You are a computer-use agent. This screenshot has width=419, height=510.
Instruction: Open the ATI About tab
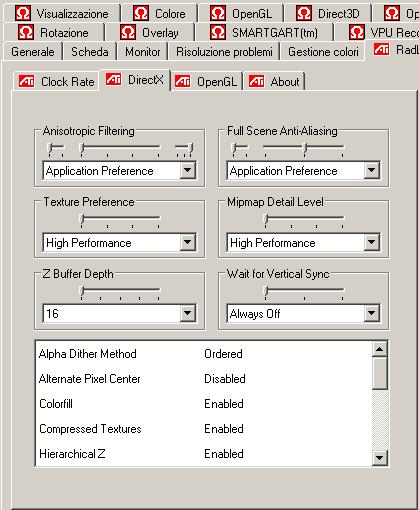(x=274, y=81)
